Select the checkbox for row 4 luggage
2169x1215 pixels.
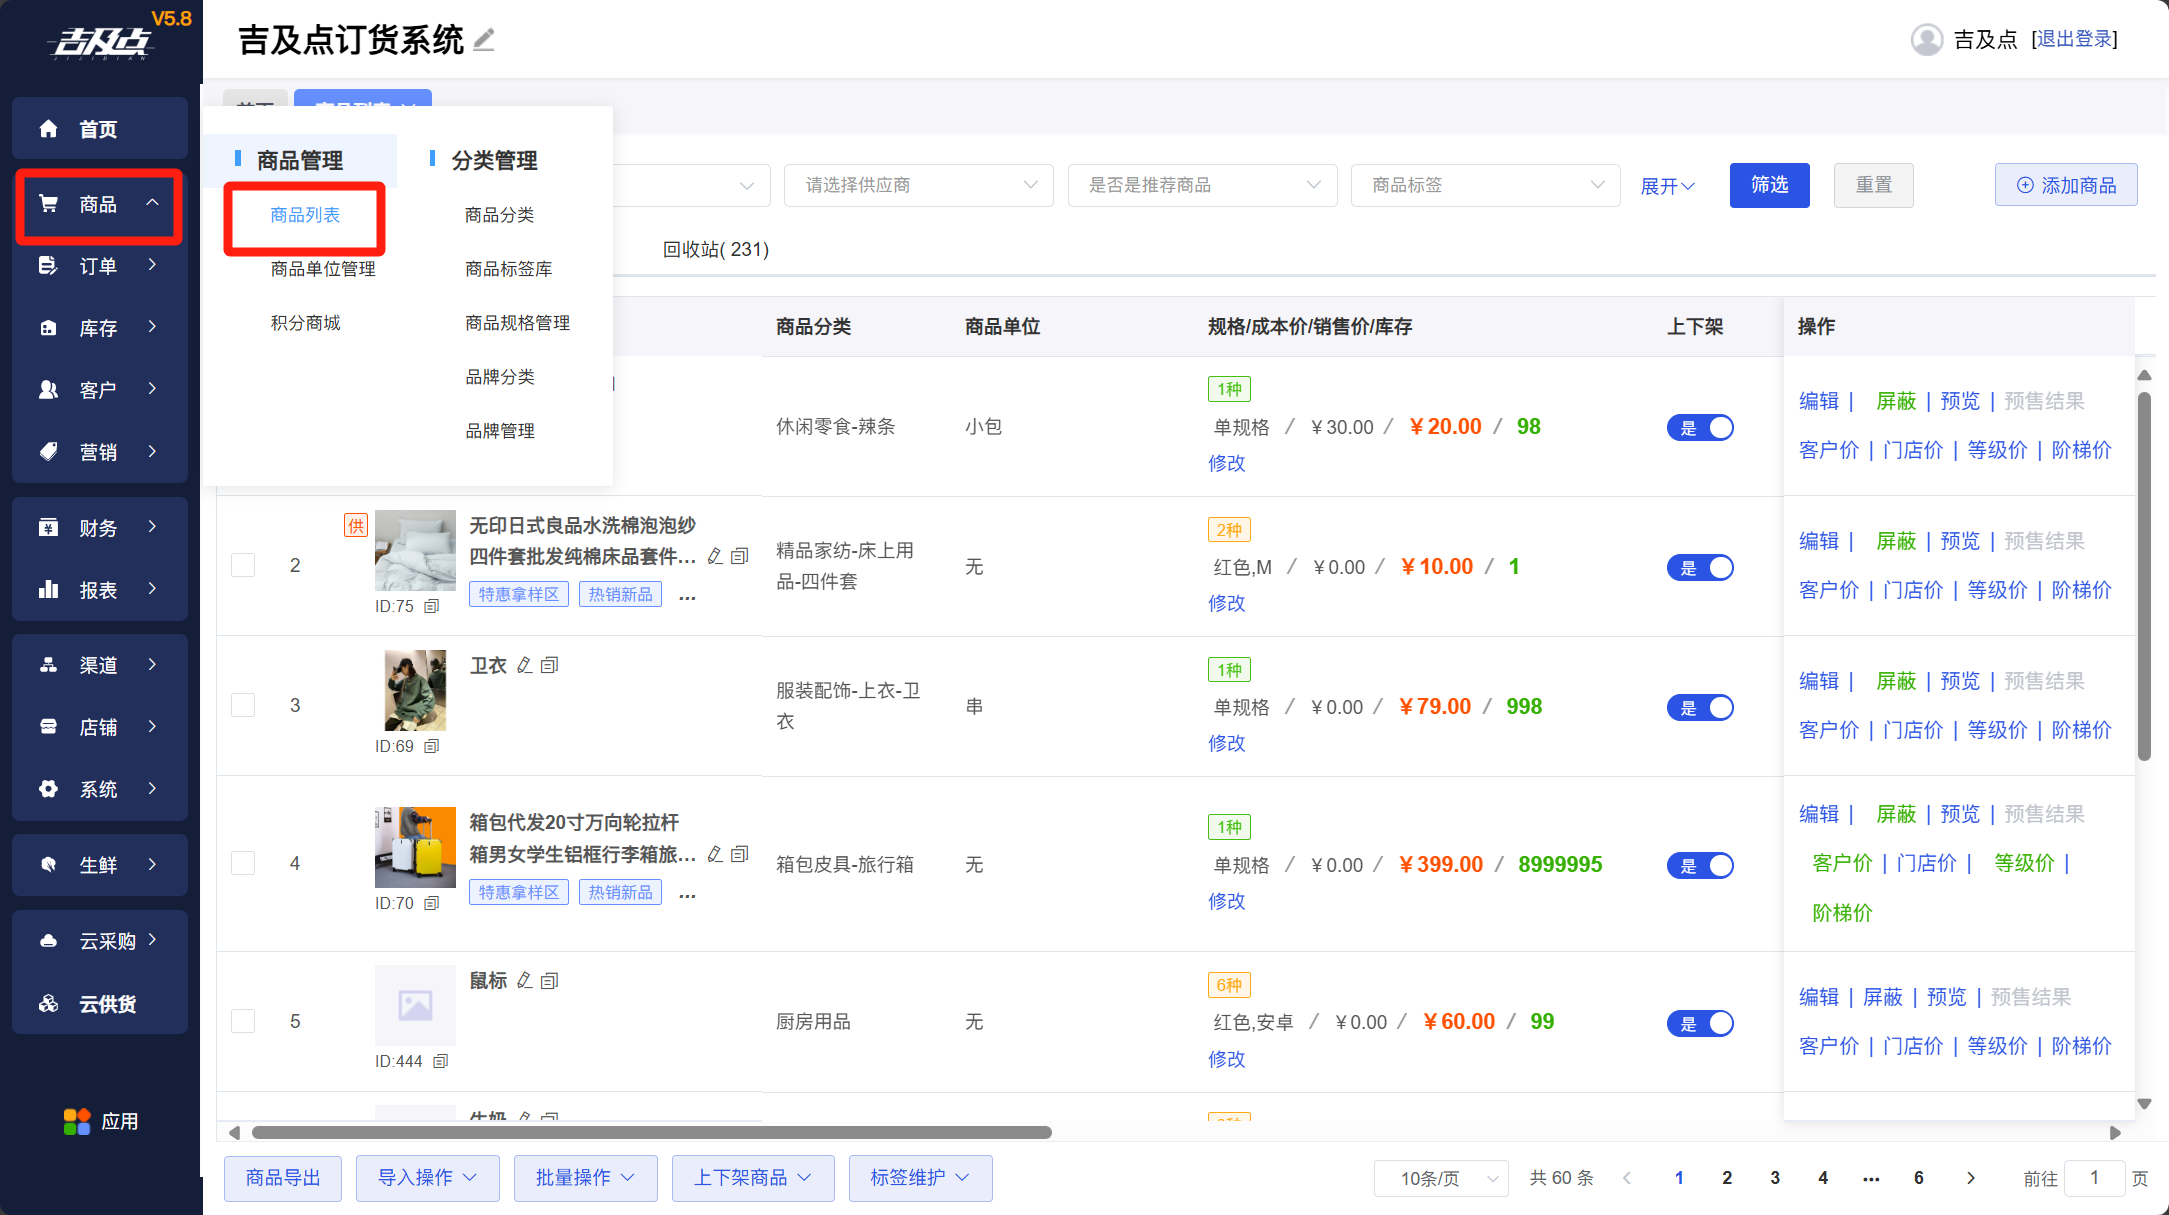click(x=243, y=863)
